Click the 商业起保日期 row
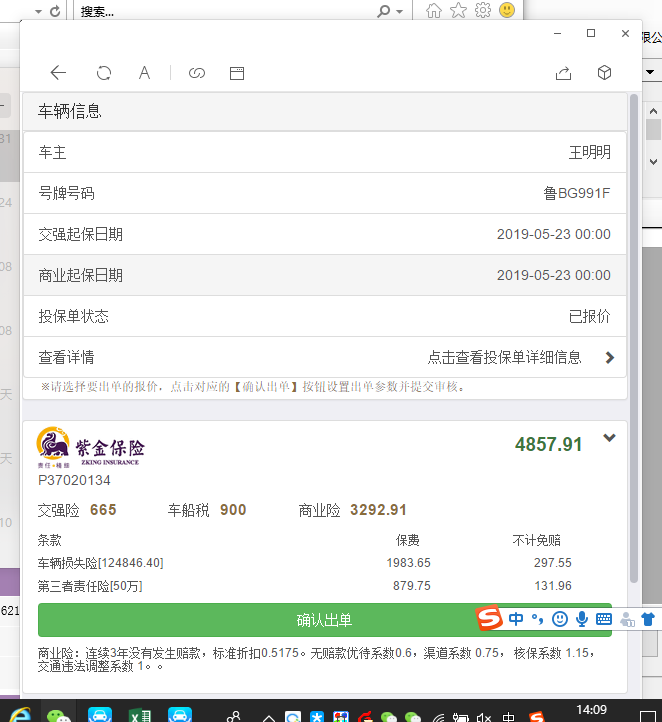This screenshot has width=662, height=722. (325, 275)
